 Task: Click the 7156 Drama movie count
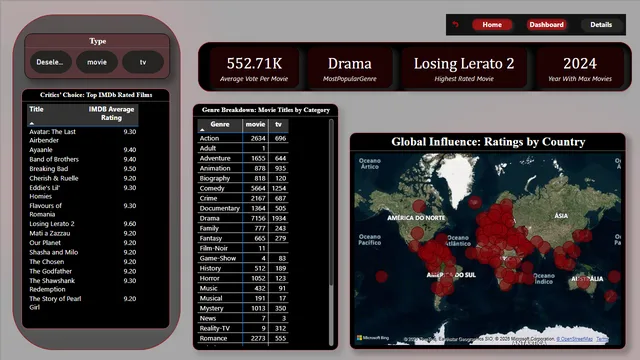(x=258, y=218)
